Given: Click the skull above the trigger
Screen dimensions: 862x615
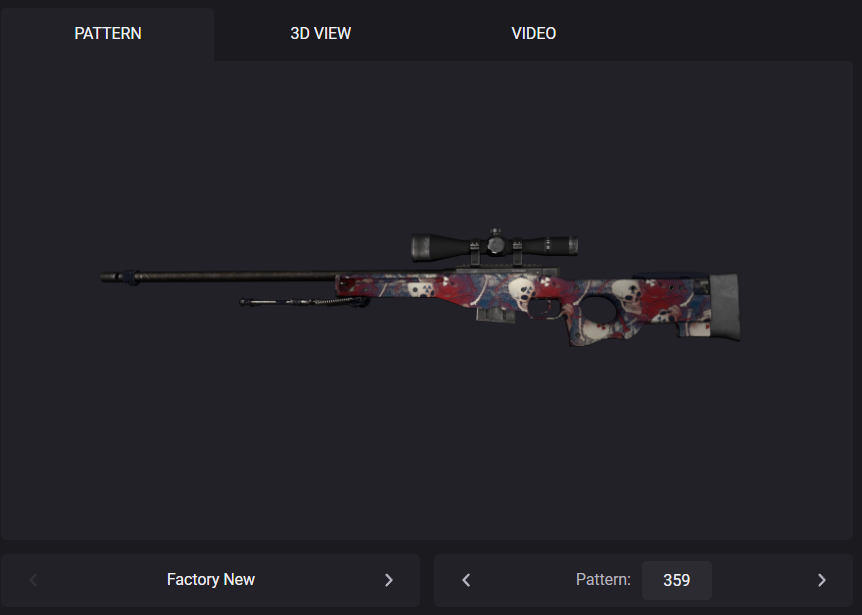Looking at the screenshot, I should click(x=521, y=292).
